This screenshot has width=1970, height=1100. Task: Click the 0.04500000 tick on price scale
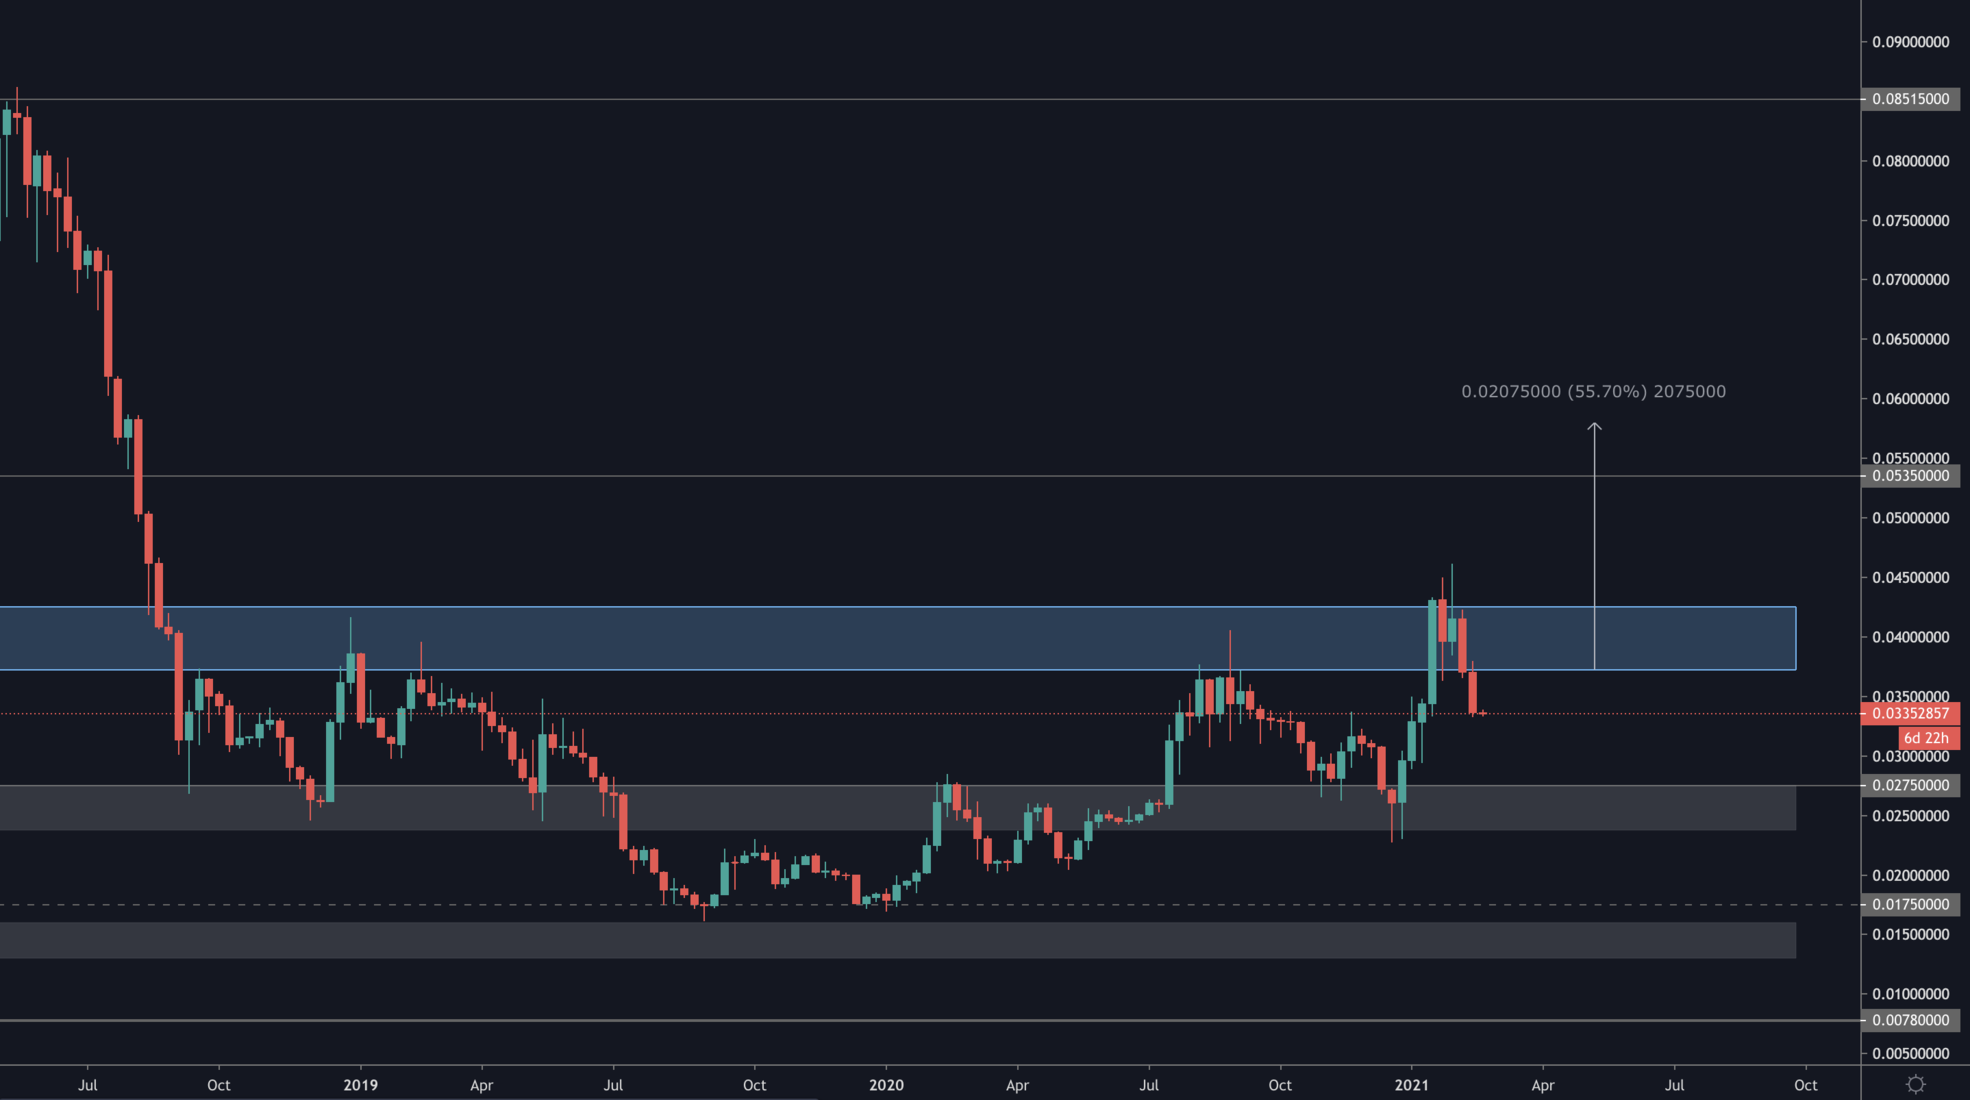(x=1910, y=578)
